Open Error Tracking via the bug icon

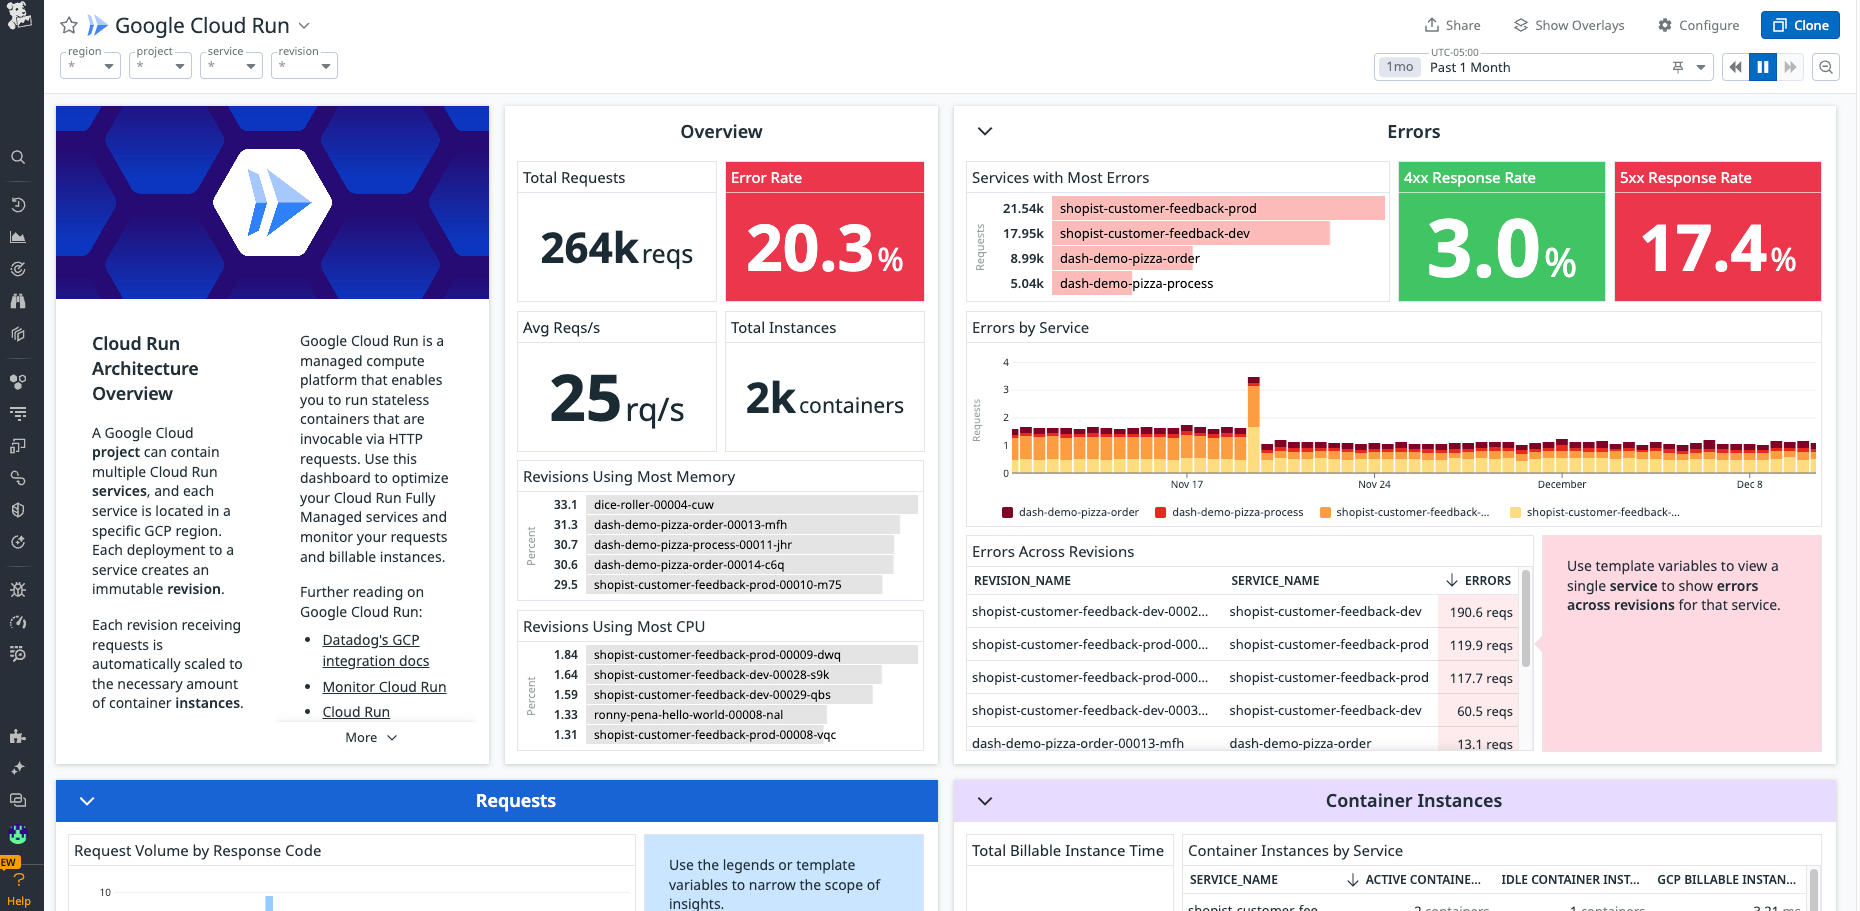pos(18,590)
